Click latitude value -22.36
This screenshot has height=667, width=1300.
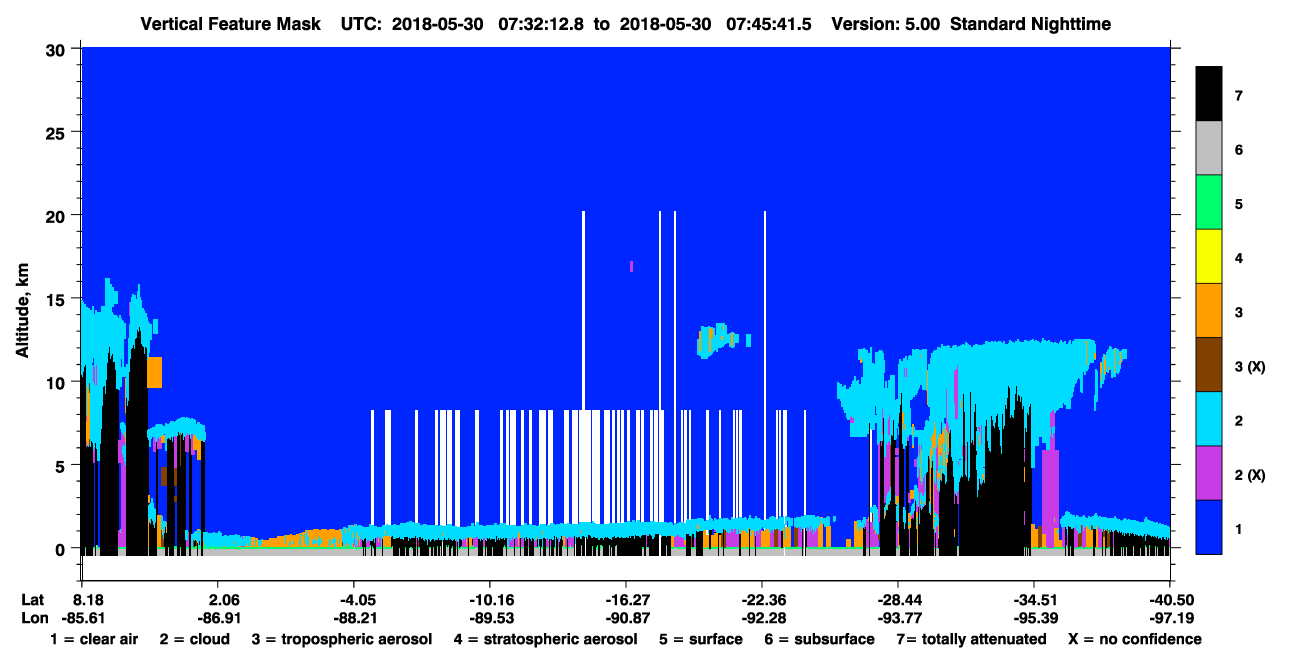click(x=762, y=600)
